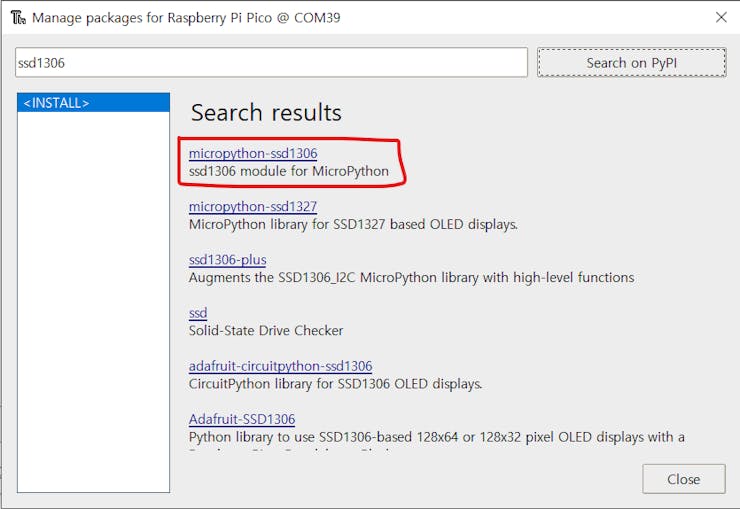This screenshot has height=509, width=740.
Task: Close the Manage packages dialog with X
Action: click(x=721, y=17)
